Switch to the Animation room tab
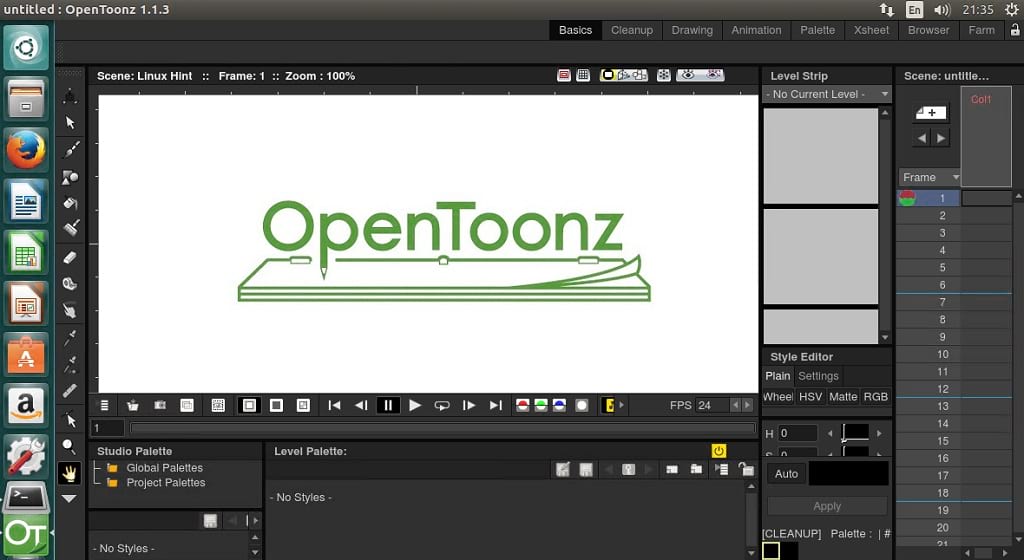 [756, 30]
